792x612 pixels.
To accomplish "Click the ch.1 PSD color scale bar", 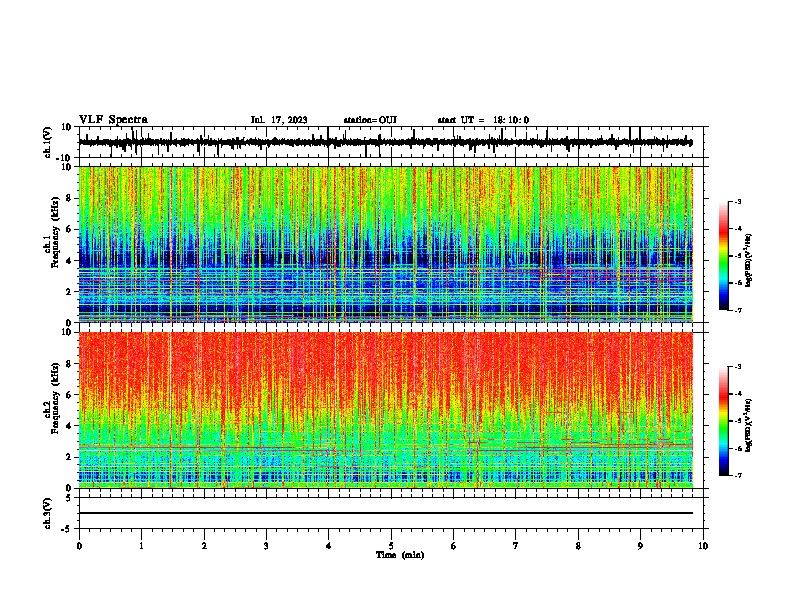I will point(724,256).
